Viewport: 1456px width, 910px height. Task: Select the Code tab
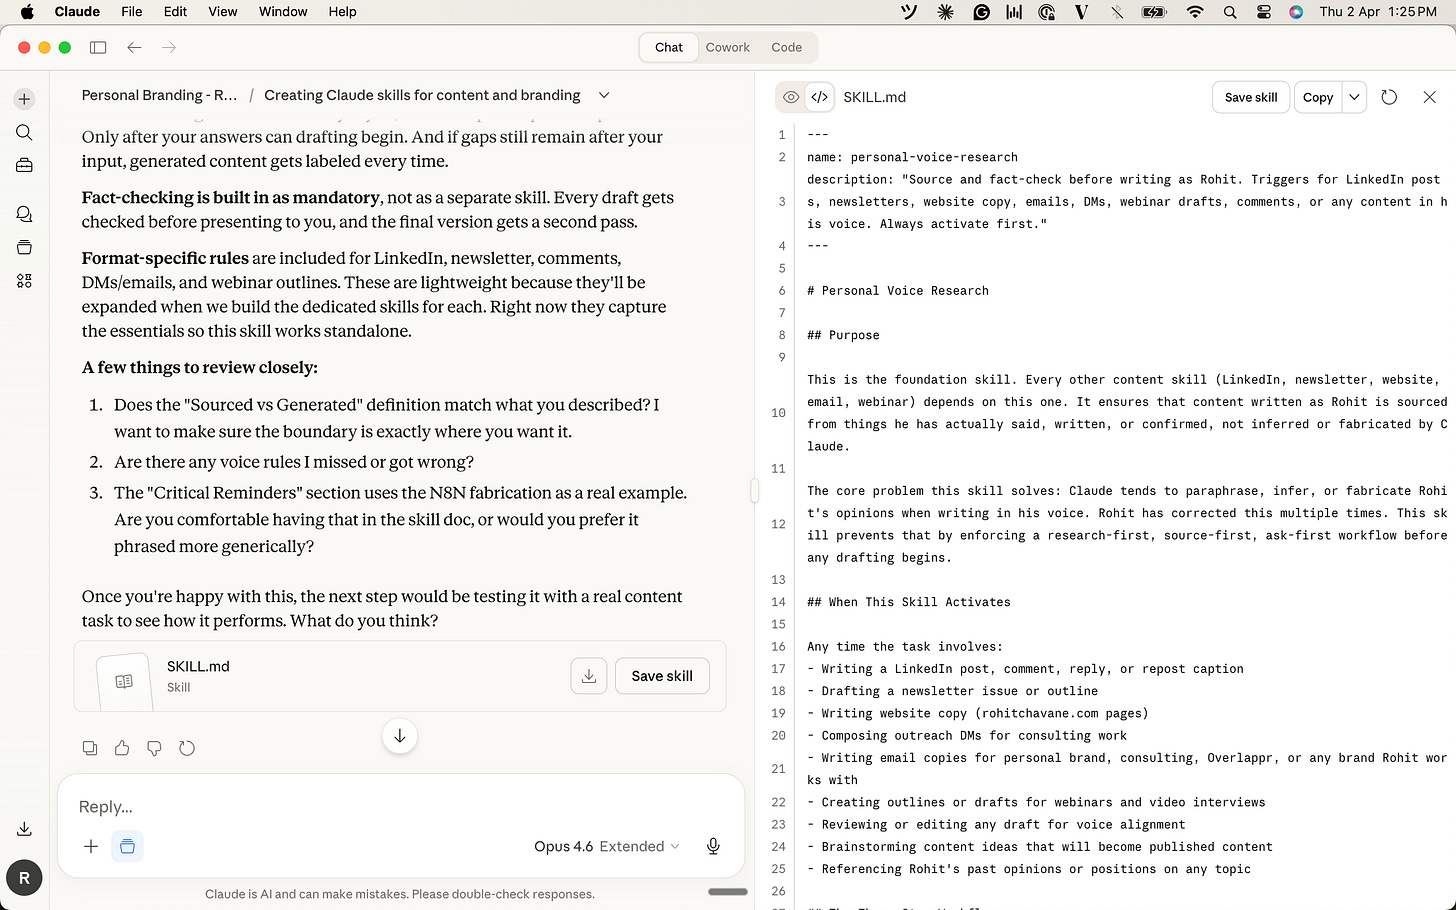(786, 47)
